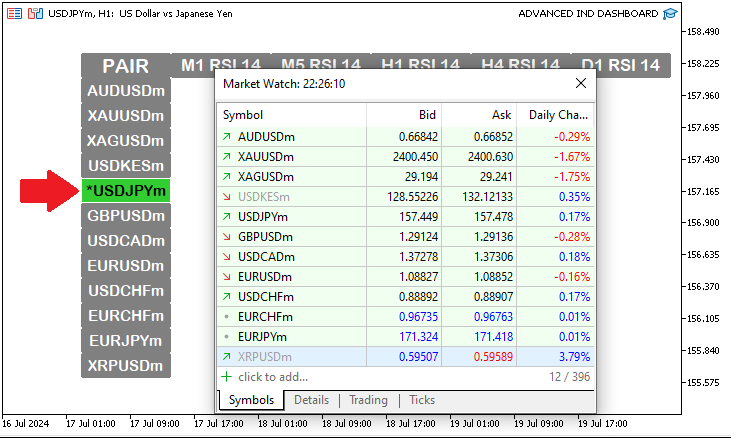Click the green up arrow next to AUDUSDm

pyautogui.click(x=227, y=137)
